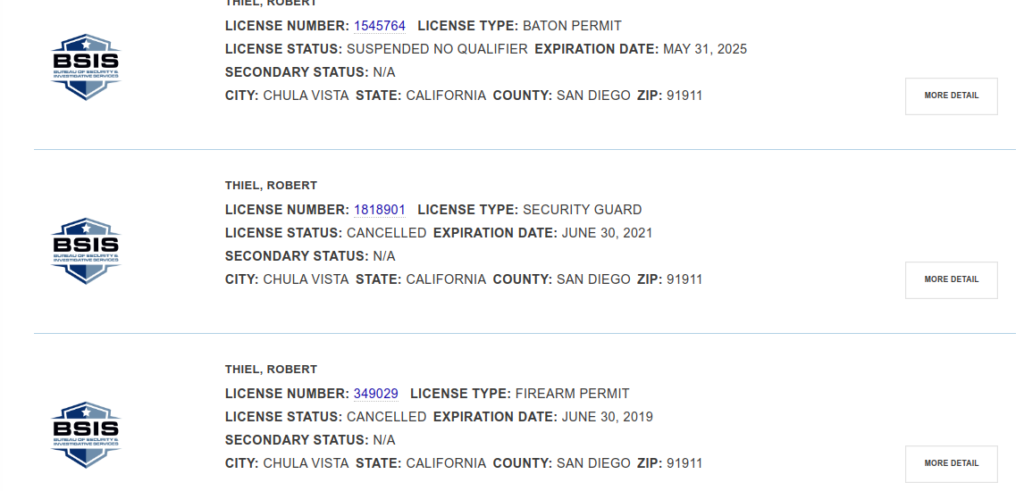Click the Cancelled status of the Firearm Permit license
This screenshot has width=1024, height=491.
click(x=386, y=417)
